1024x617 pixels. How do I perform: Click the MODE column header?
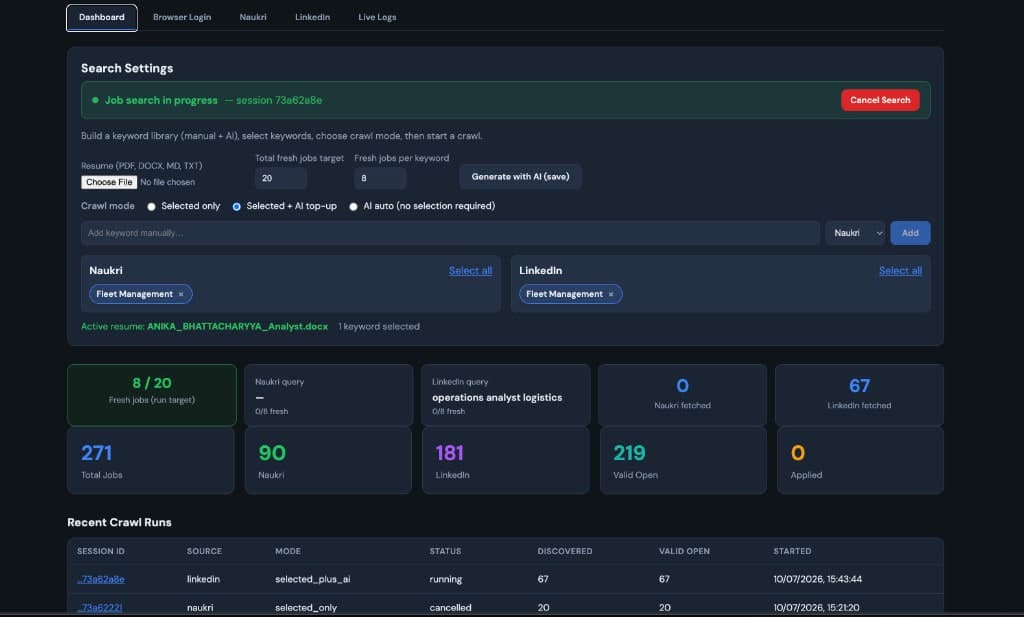click(x=288, y=551)
